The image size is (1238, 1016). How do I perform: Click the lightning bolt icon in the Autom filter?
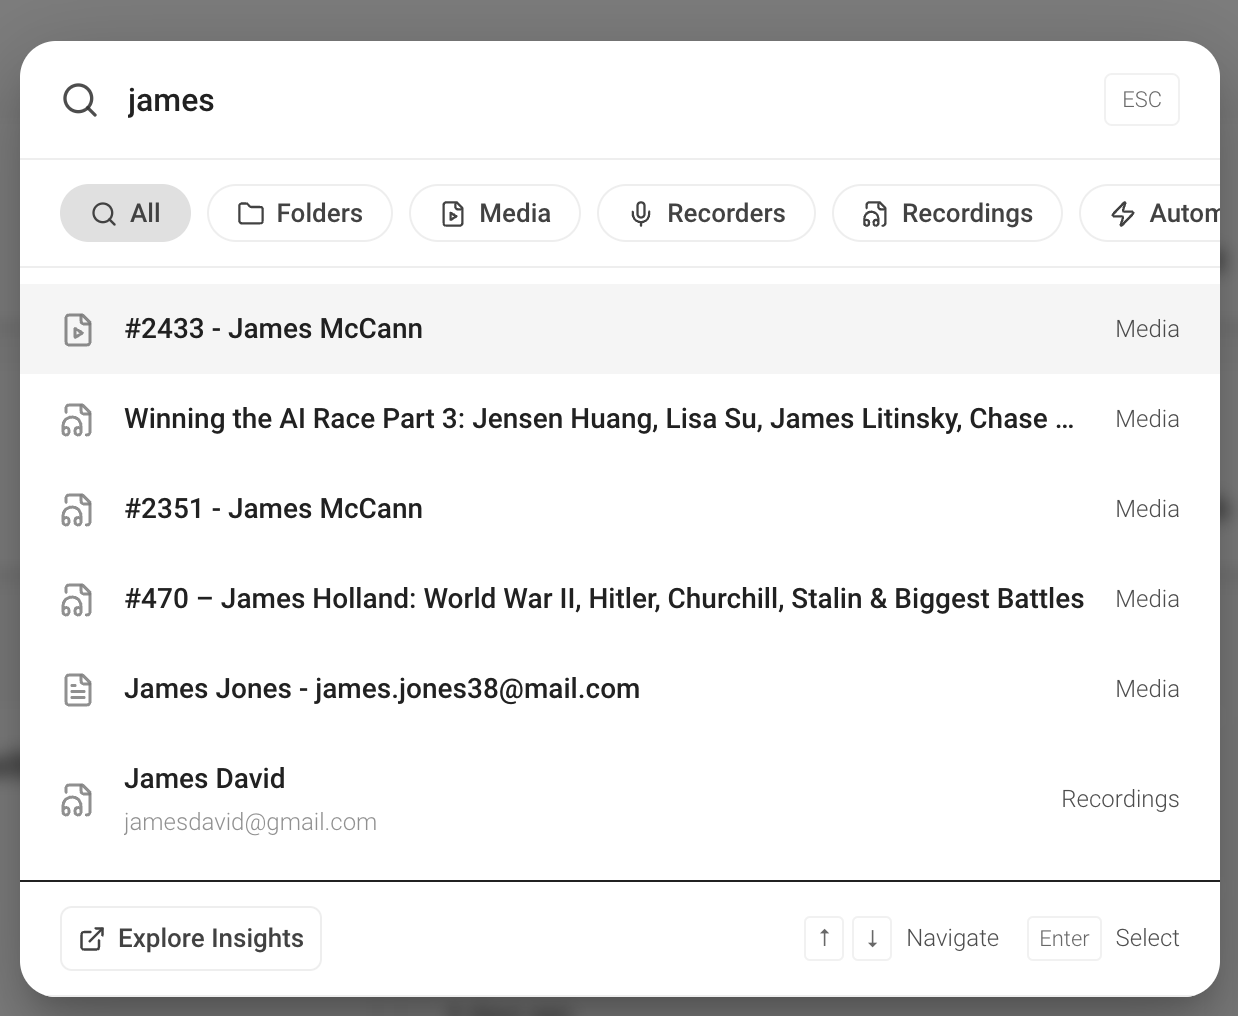(1123, 214)
